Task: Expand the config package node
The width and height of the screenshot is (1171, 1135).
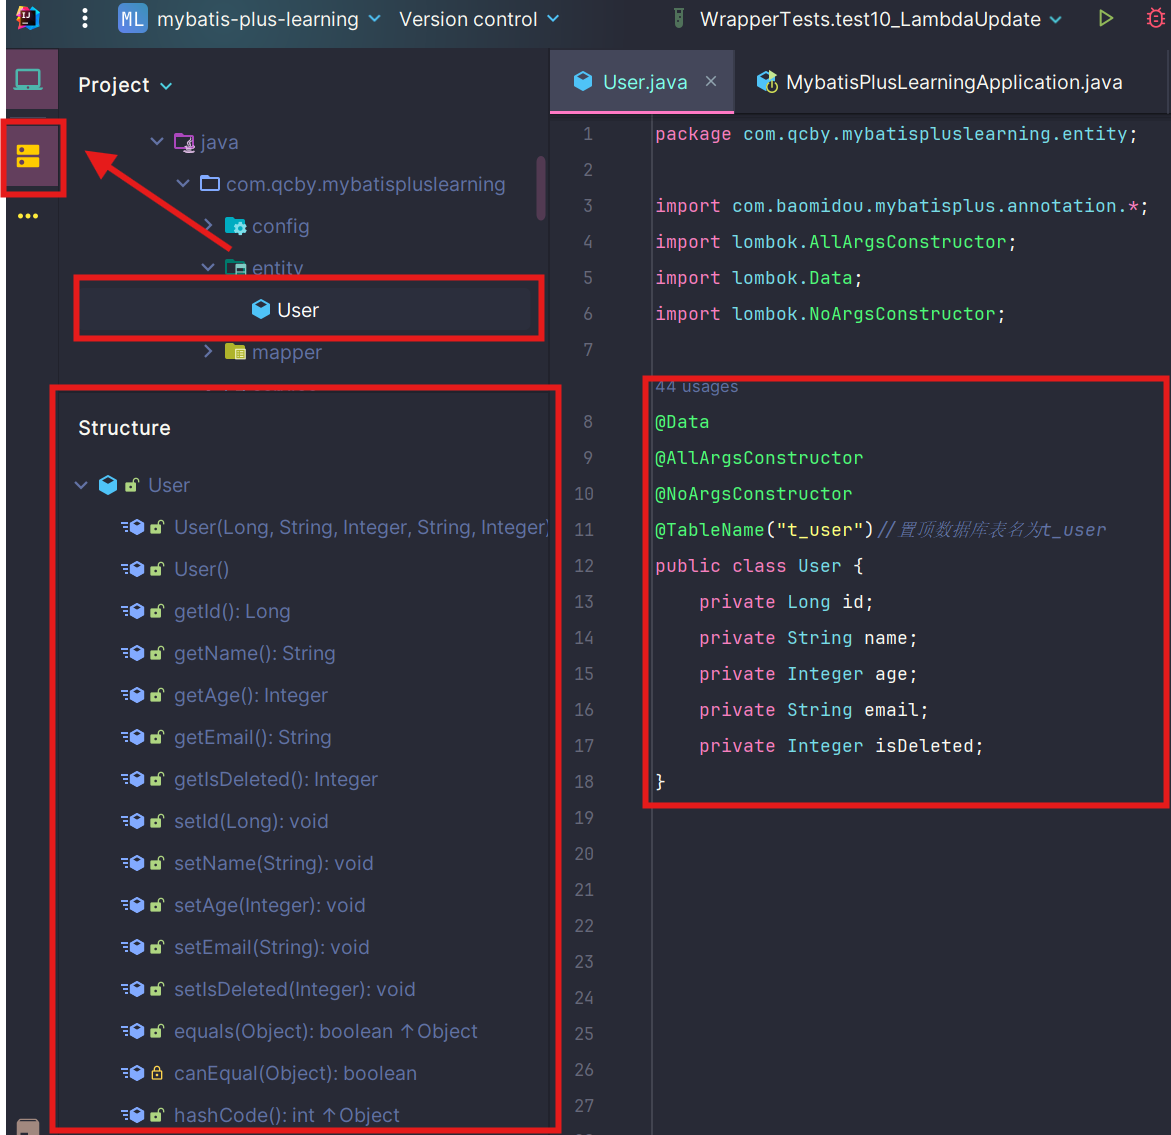Action: (208, 225)
